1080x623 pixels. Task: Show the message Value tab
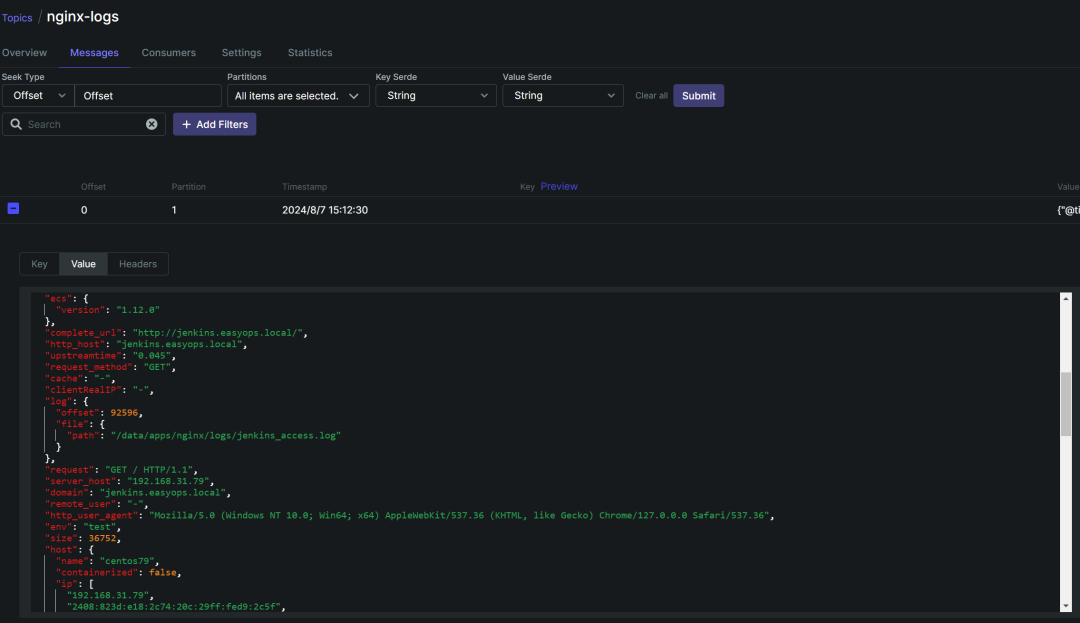(x=83, y=264)
